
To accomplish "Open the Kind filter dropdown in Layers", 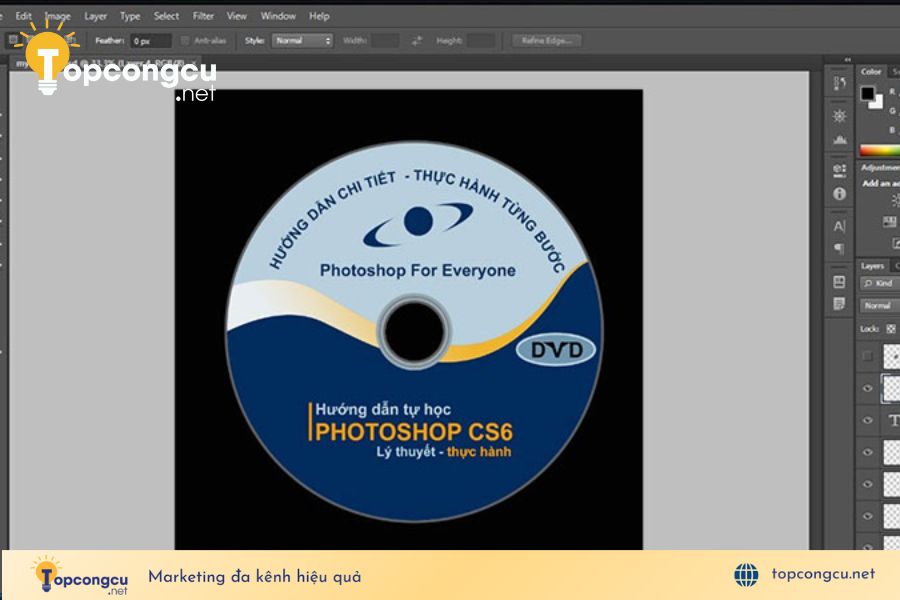I will click(x=880, y=283).
